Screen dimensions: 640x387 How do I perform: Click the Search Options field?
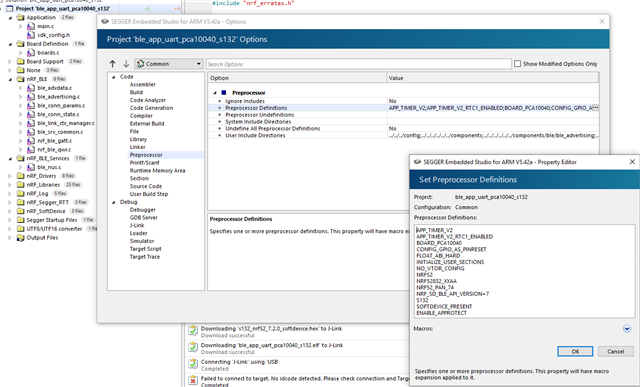pyautogui.click(x=358, y=64)
